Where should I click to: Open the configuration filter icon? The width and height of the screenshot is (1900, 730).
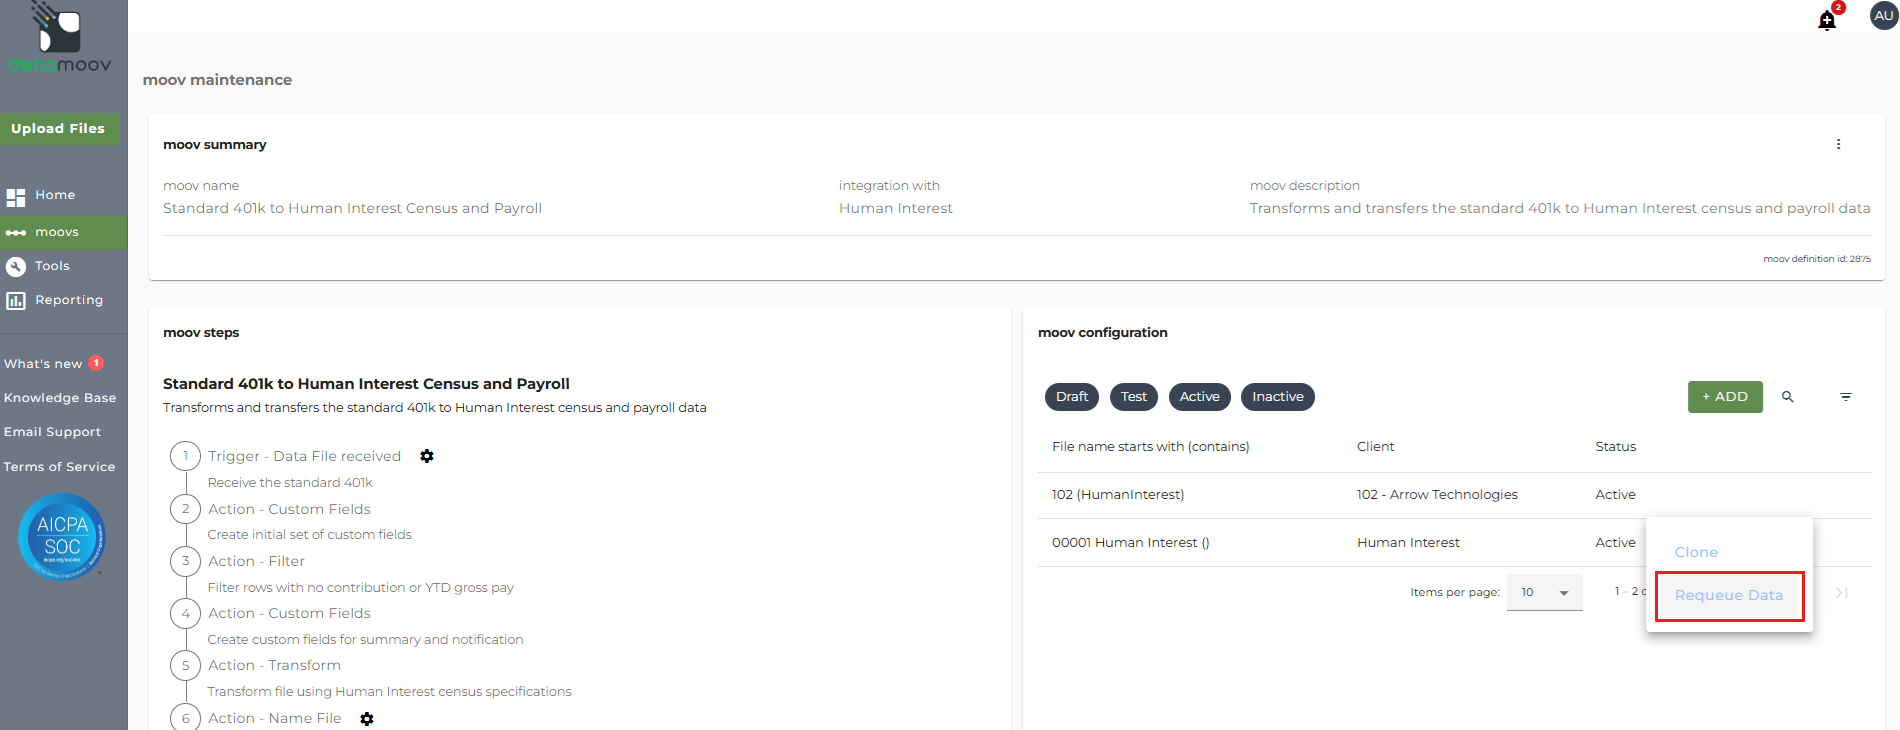pyautogui.click(x=1846, y=397)
